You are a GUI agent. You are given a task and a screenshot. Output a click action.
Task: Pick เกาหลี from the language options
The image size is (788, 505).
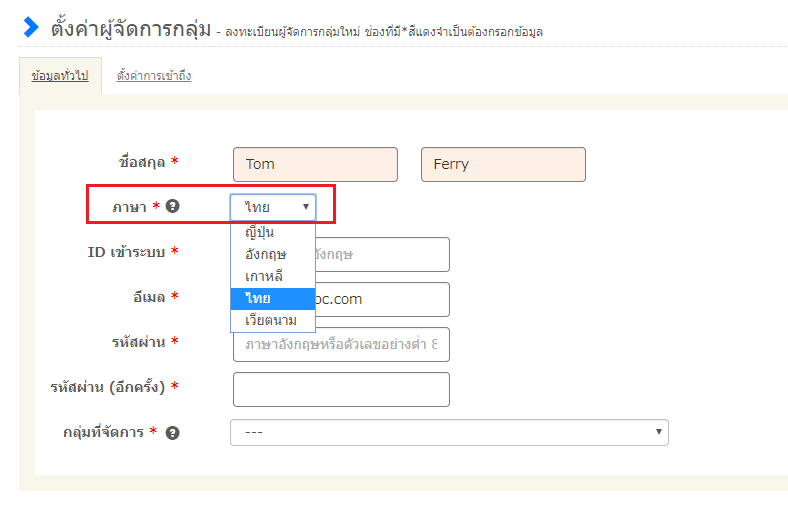263,276
